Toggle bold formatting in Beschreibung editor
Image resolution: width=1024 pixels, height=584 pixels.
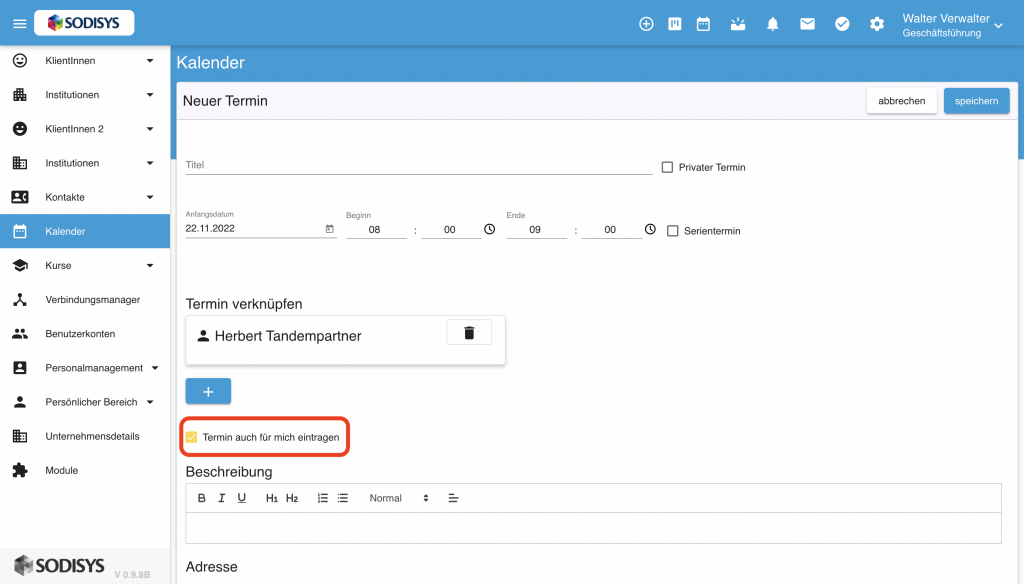click(x=201, y=498)
